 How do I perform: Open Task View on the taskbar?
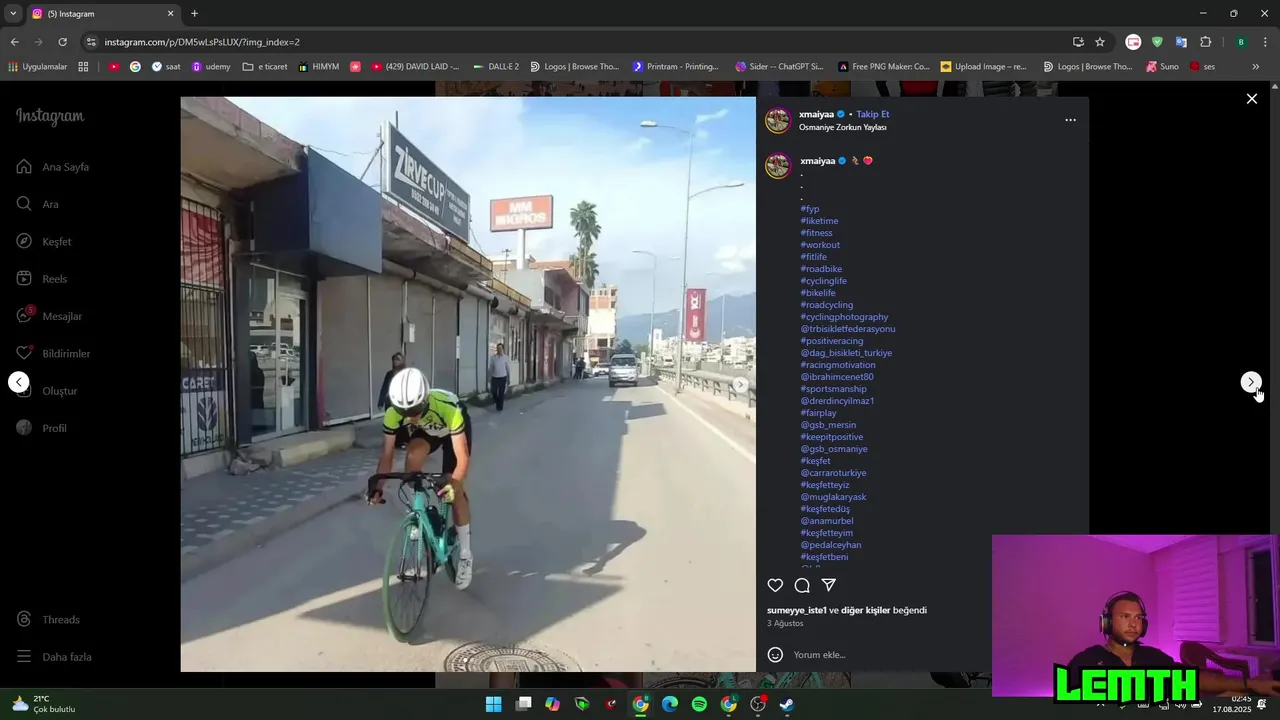tap(523, 704)
